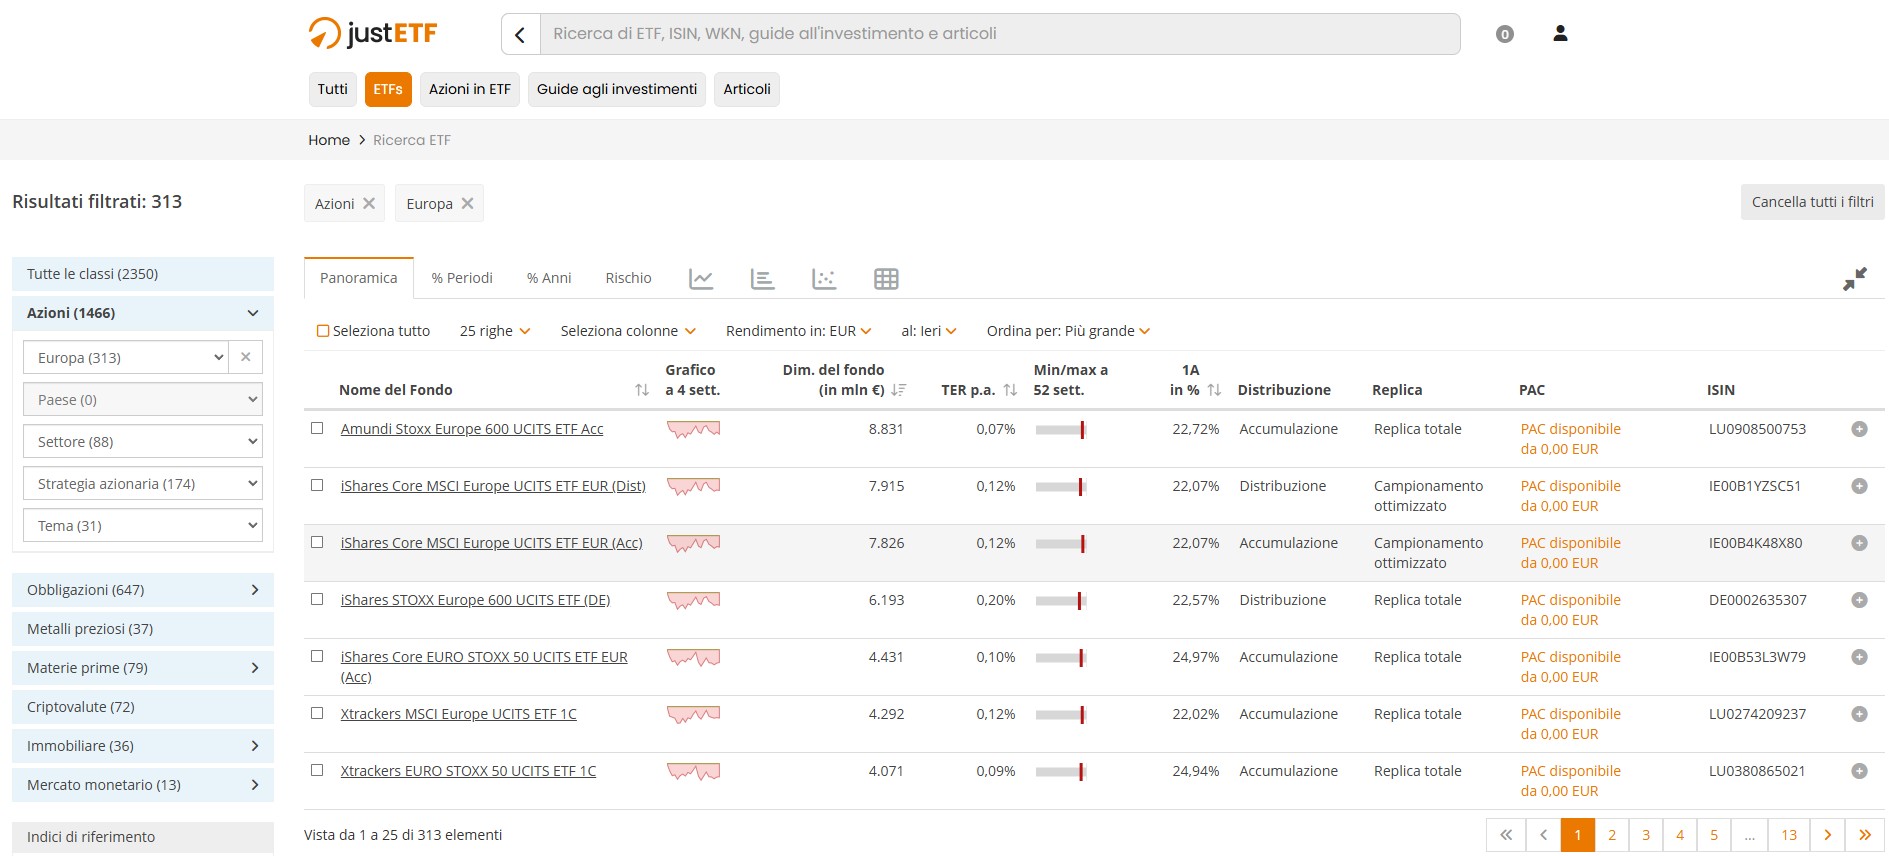Add iShares STOXX Europe 600 DE via plus
Screen dimensions: 1889x856
1859,600
